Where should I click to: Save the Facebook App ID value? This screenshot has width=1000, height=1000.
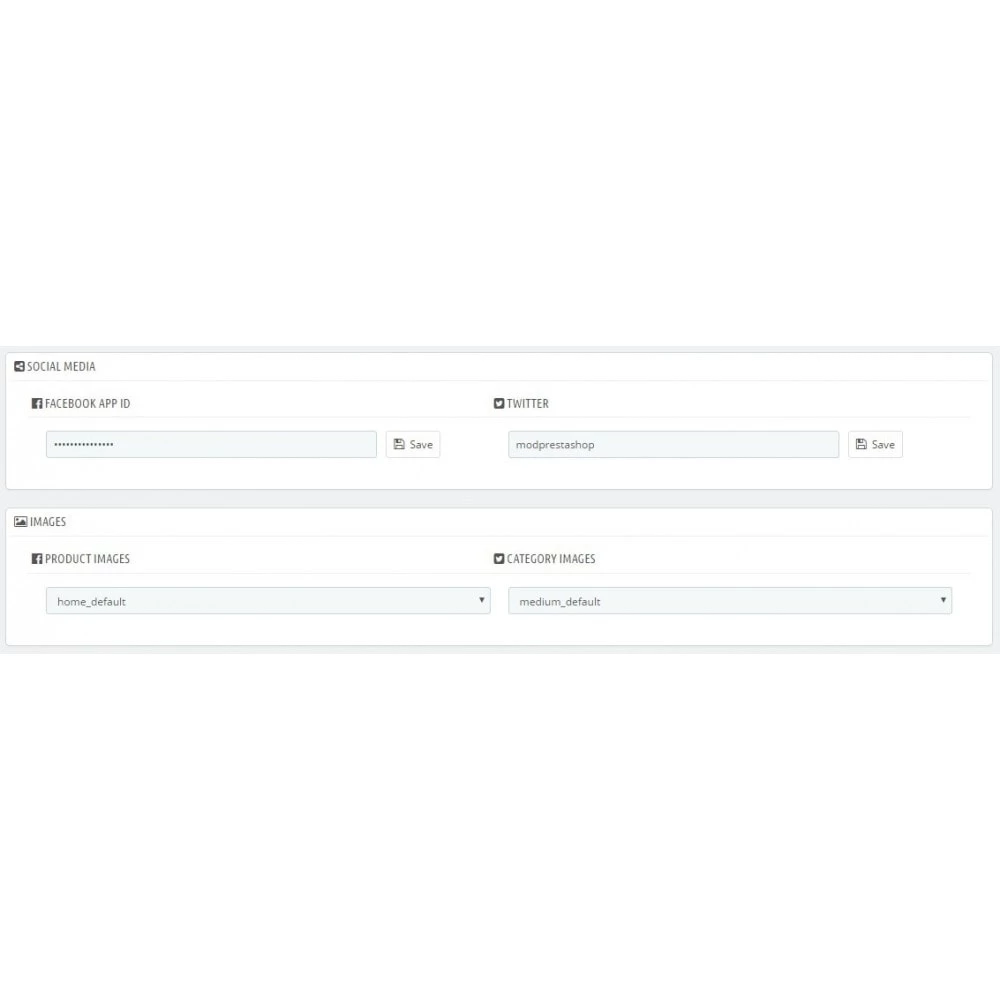click(413, 445)
